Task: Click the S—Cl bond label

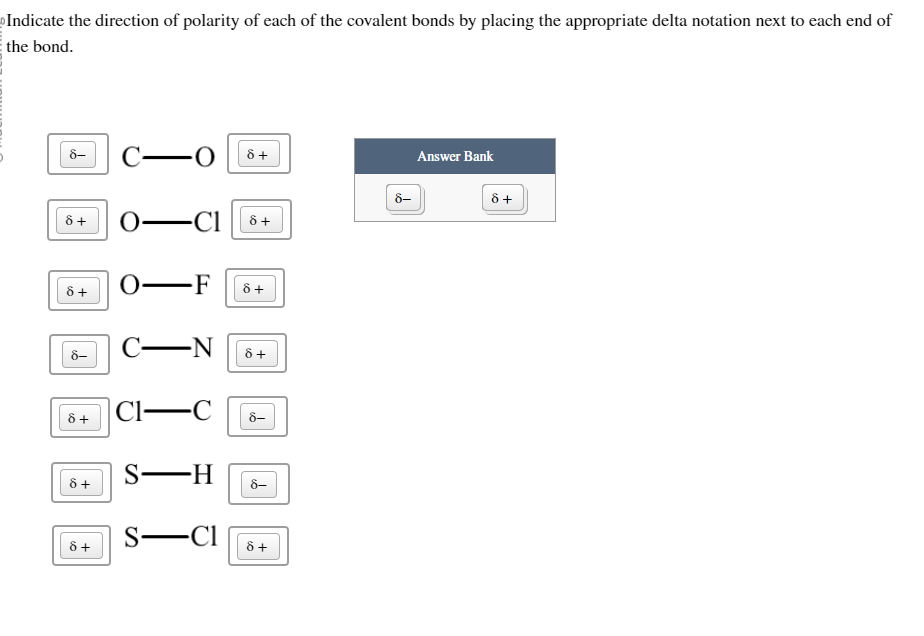Action: (167, 539)
